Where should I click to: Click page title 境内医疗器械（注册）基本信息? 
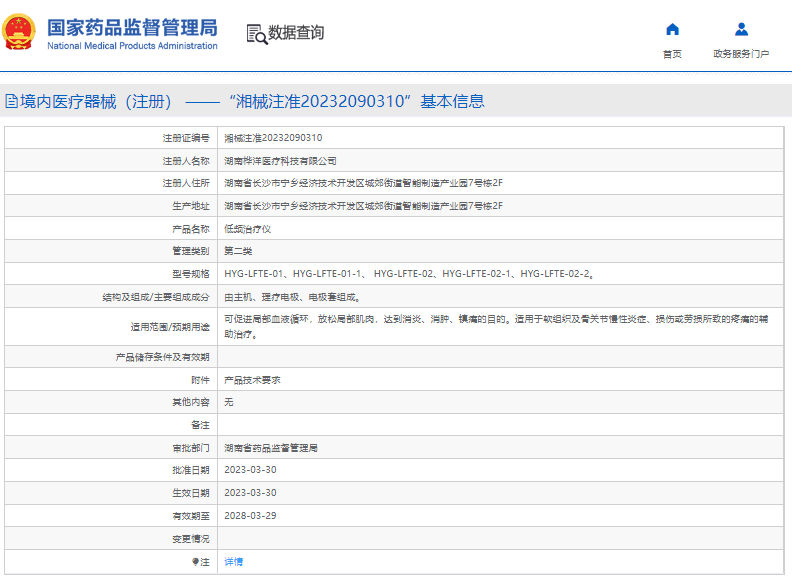[252, 102]
